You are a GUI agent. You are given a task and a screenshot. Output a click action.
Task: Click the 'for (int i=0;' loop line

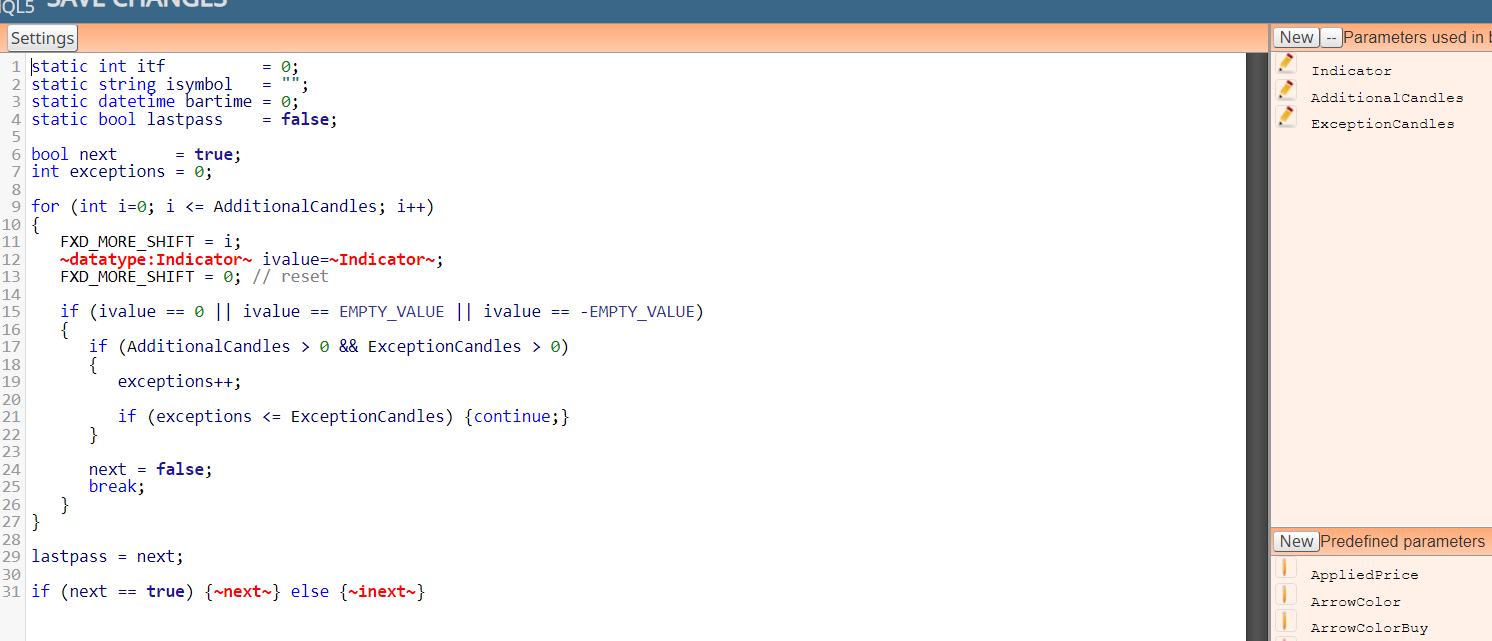232,207
